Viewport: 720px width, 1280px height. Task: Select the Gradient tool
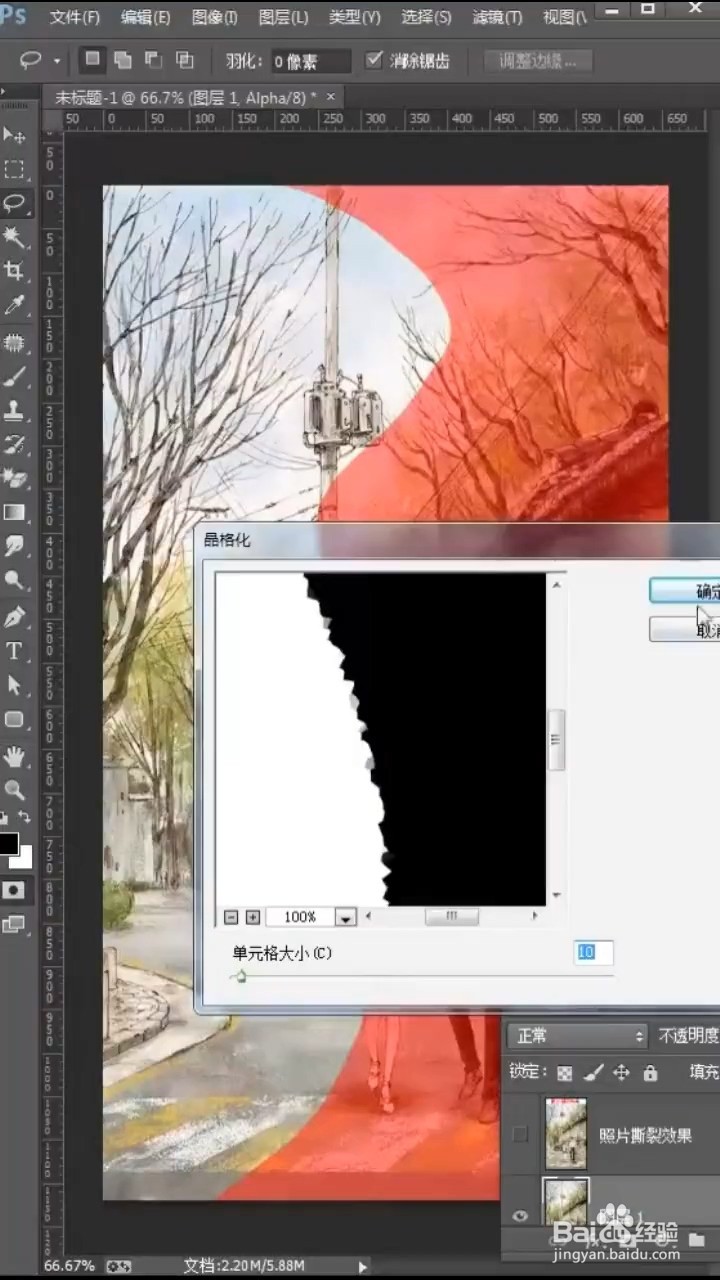pos(14,512)
